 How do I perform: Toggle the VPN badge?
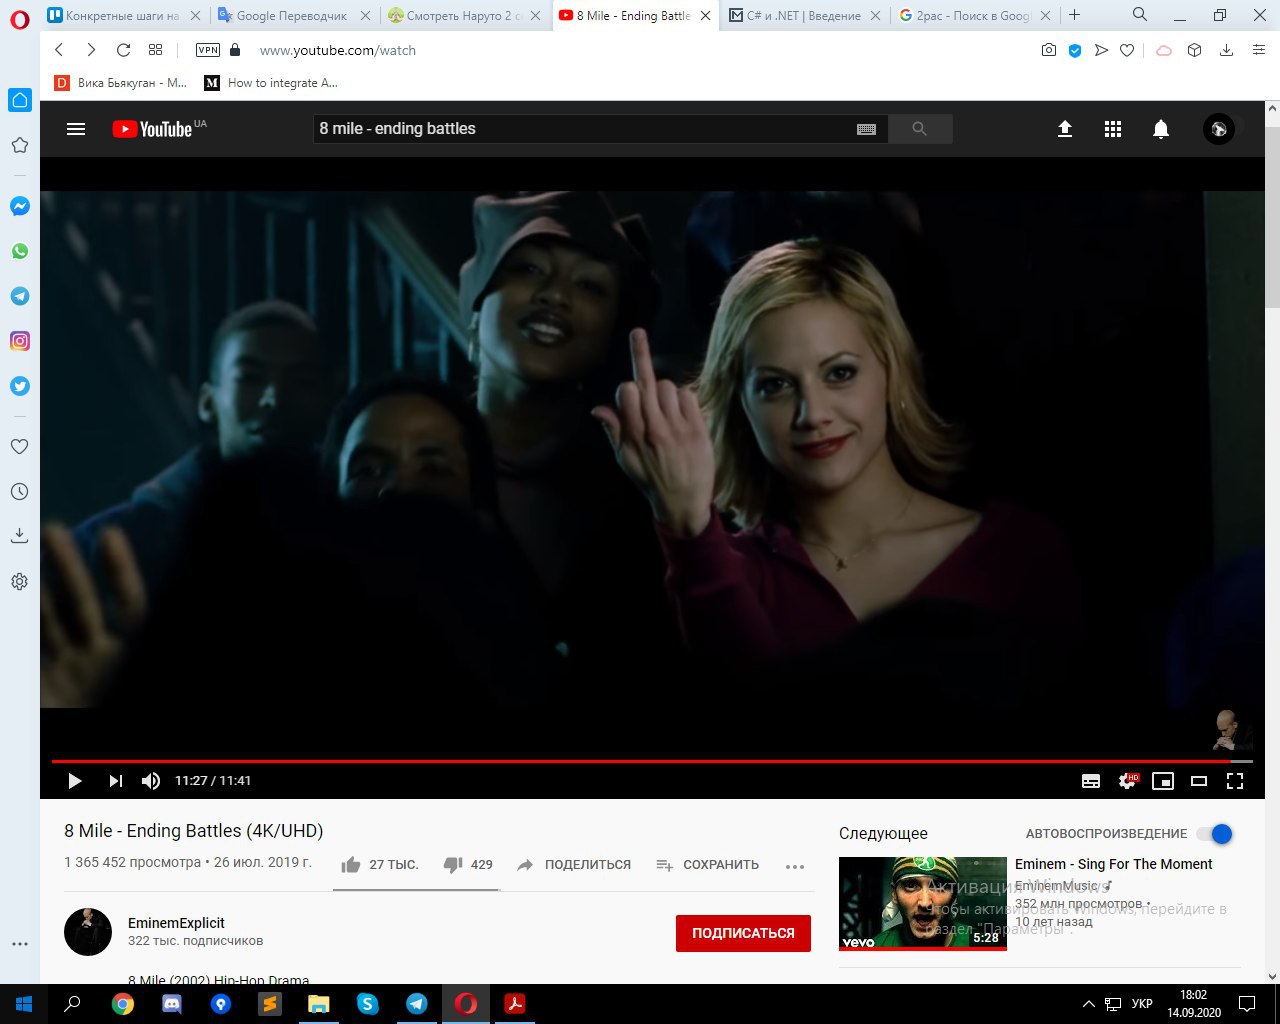pyautogui.click(x=208, y=50)
